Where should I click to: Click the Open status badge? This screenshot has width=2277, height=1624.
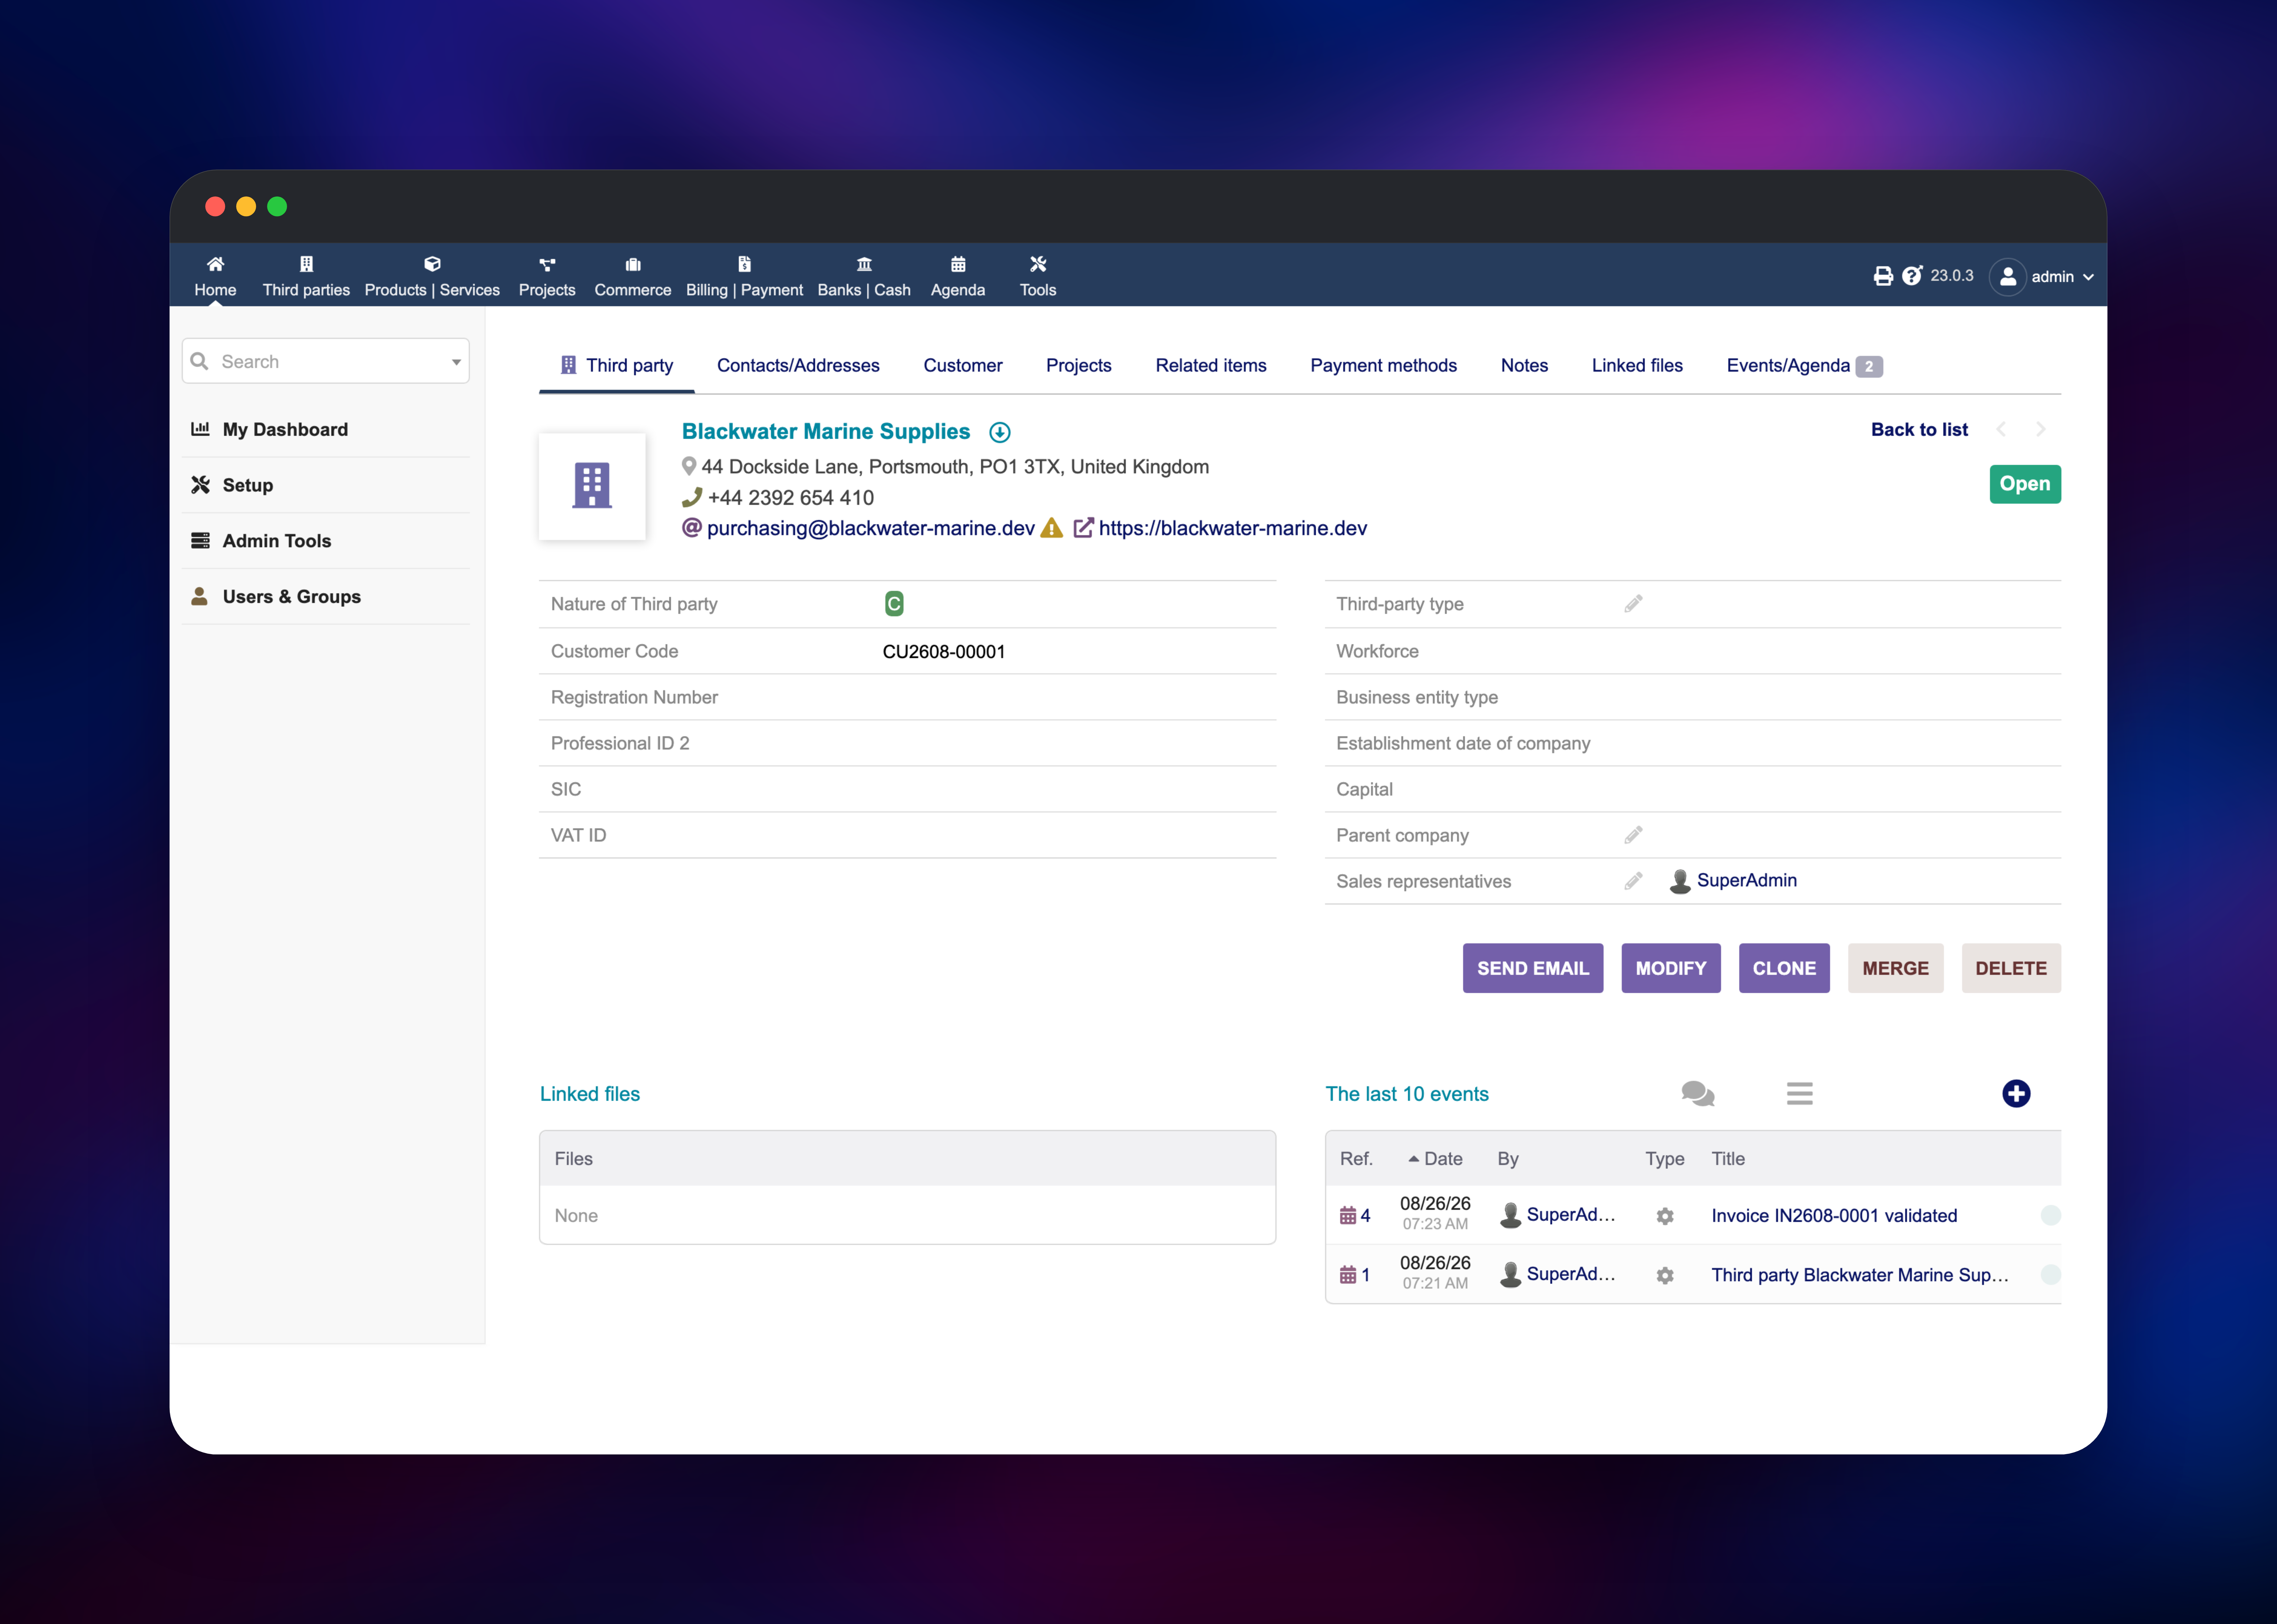click(x=2025, y=484)
